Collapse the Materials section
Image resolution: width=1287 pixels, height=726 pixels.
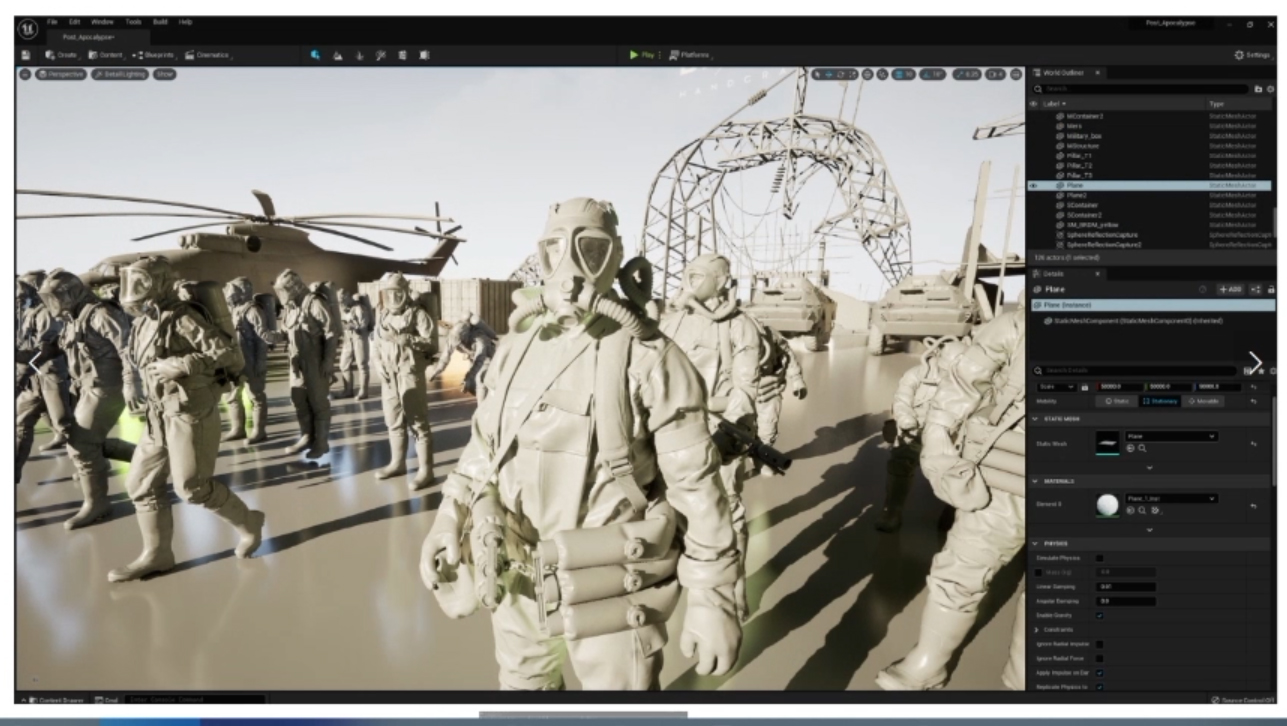pyautogui.click(x=1035, y=481)
